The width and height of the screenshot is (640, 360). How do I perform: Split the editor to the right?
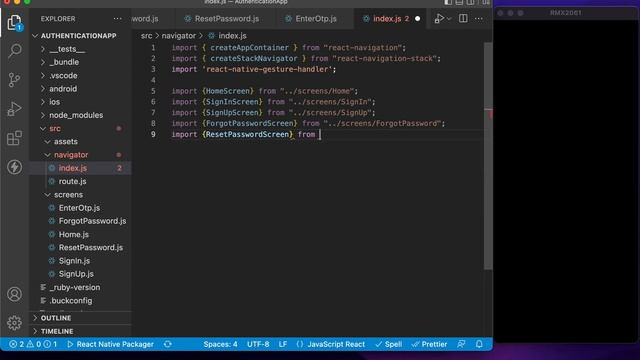pos(463,18)
